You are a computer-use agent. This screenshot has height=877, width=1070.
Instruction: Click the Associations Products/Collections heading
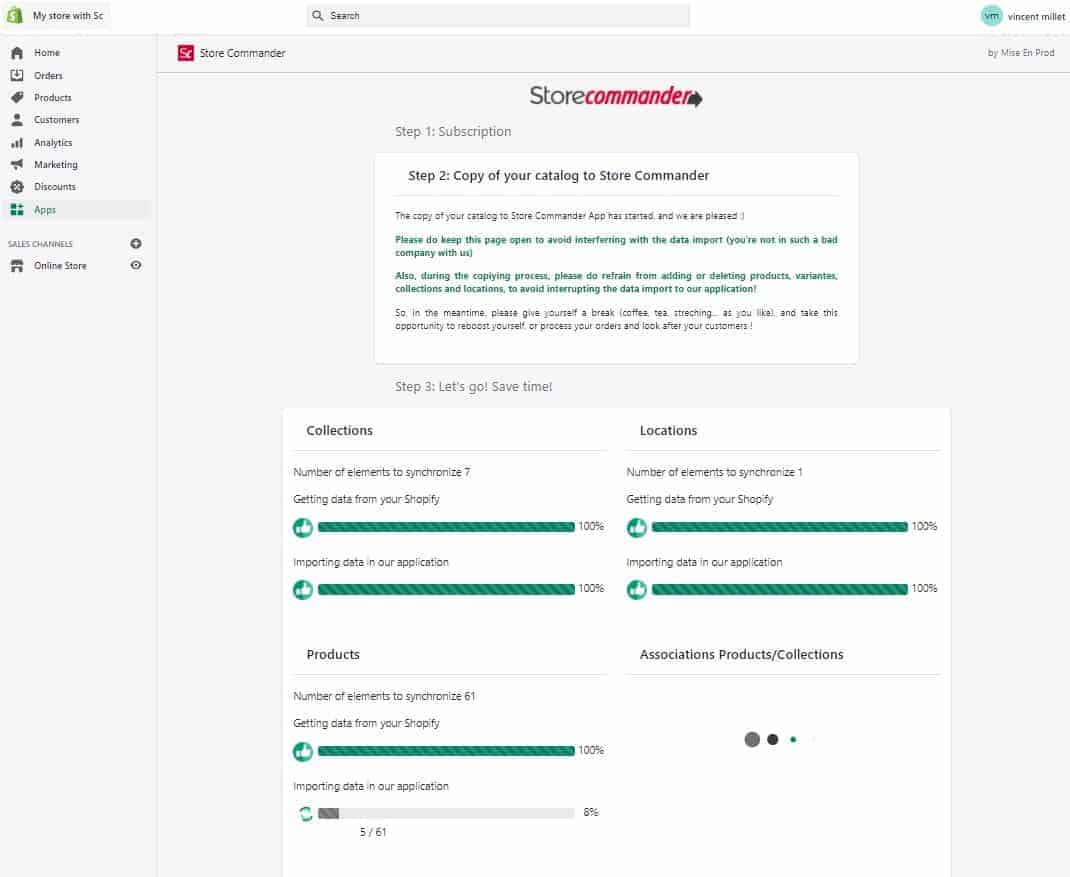[x=741, y=655]
